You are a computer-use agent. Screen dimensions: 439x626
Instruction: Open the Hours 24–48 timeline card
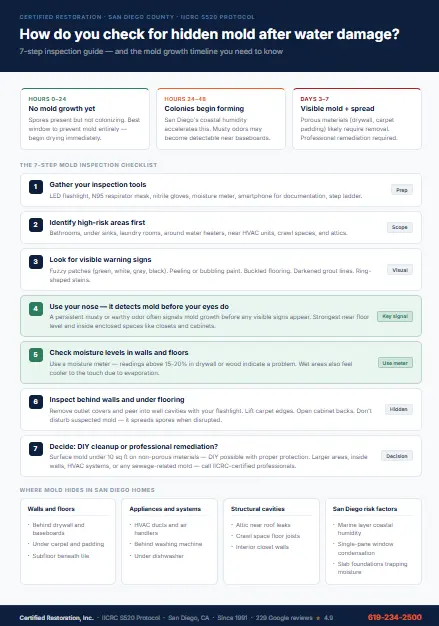(221, 119)
